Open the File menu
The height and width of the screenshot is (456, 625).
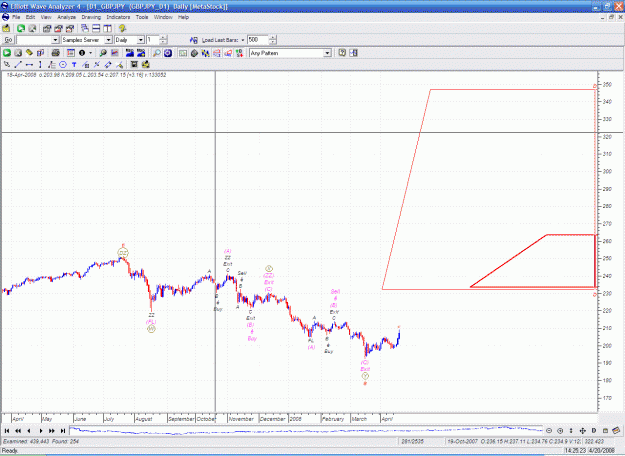16,17
